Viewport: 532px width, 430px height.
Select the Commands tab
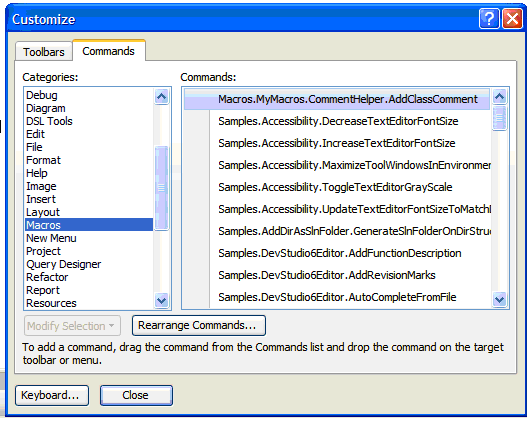(109, 51)
